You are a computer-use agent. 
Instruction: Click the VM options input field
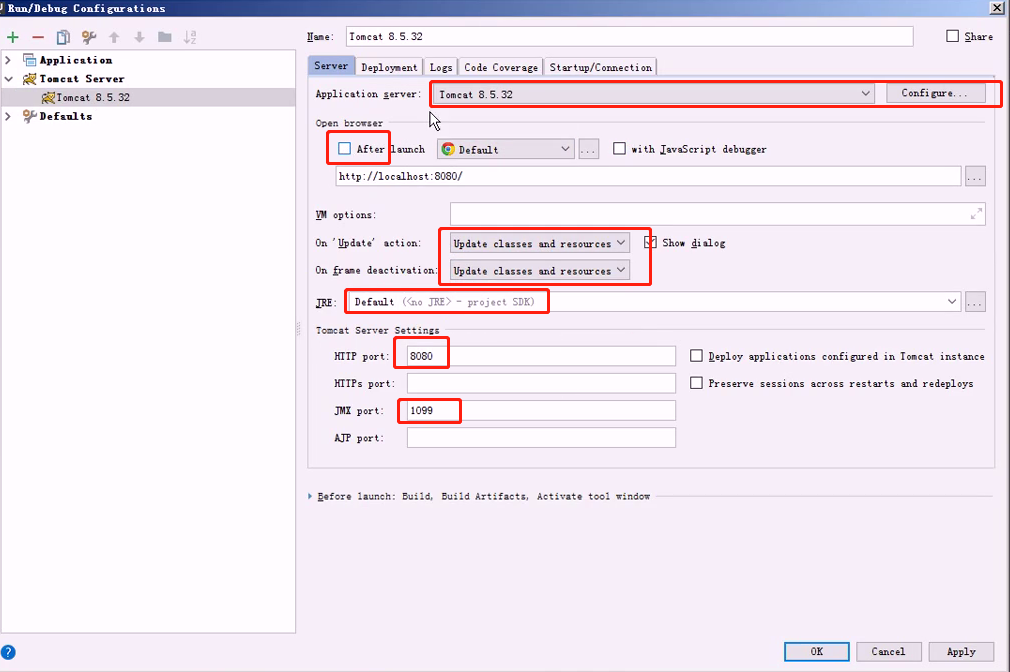click(718, 214)
